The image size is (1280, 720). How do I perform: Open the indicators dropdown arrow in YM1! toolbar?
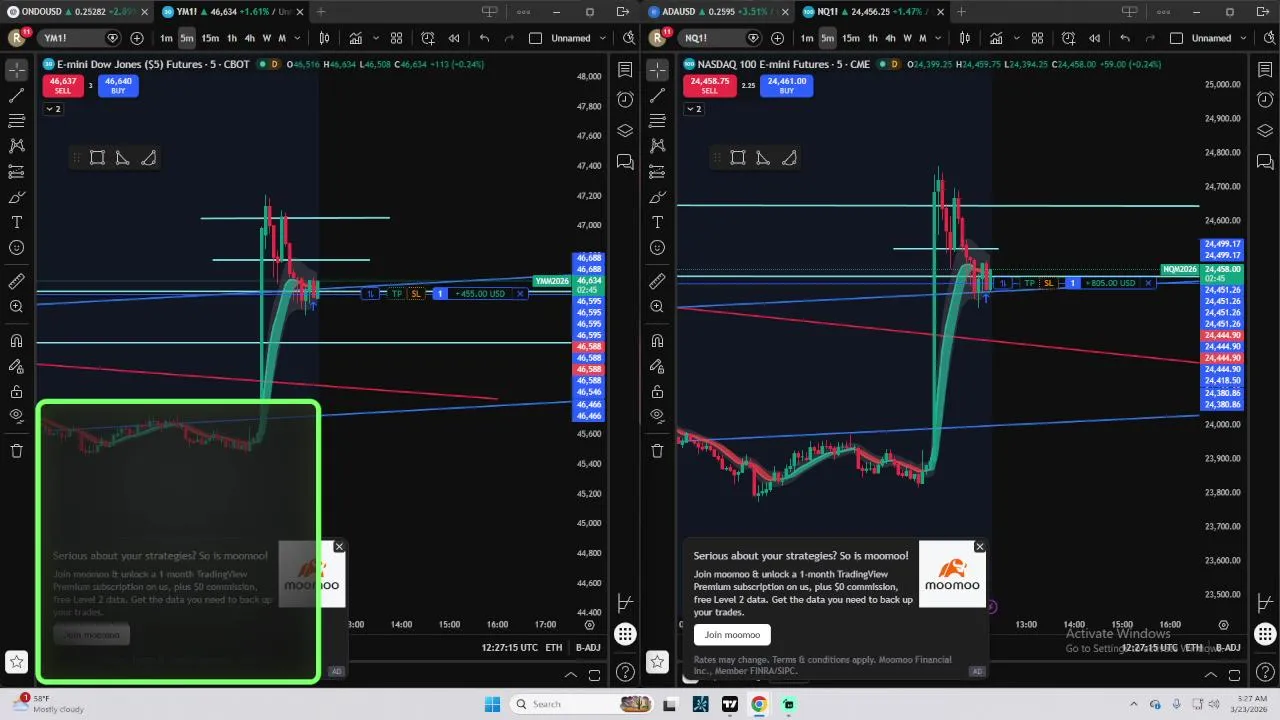click(376, 38)
